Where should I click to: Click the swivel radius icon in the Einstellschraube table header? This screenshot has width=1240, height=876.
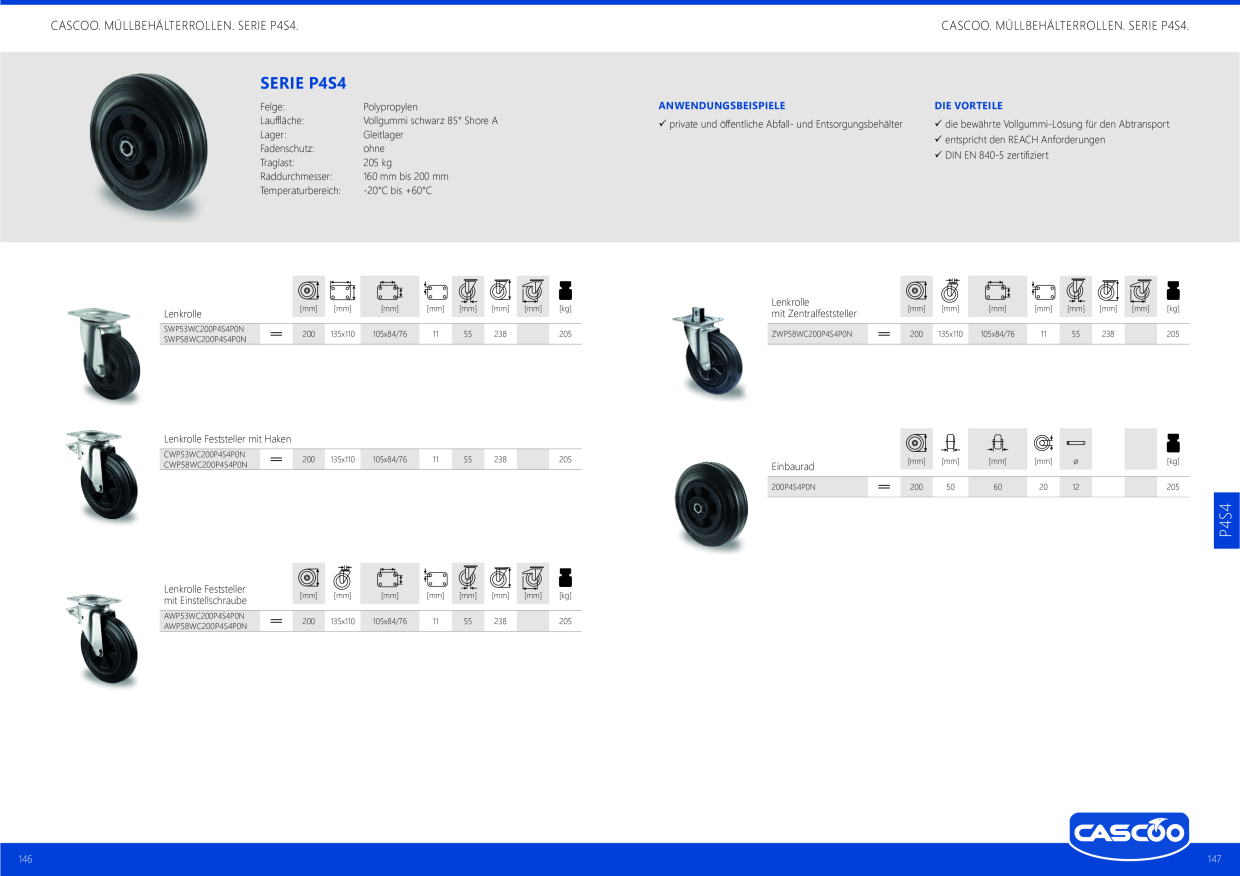click(x=533, y=578)
